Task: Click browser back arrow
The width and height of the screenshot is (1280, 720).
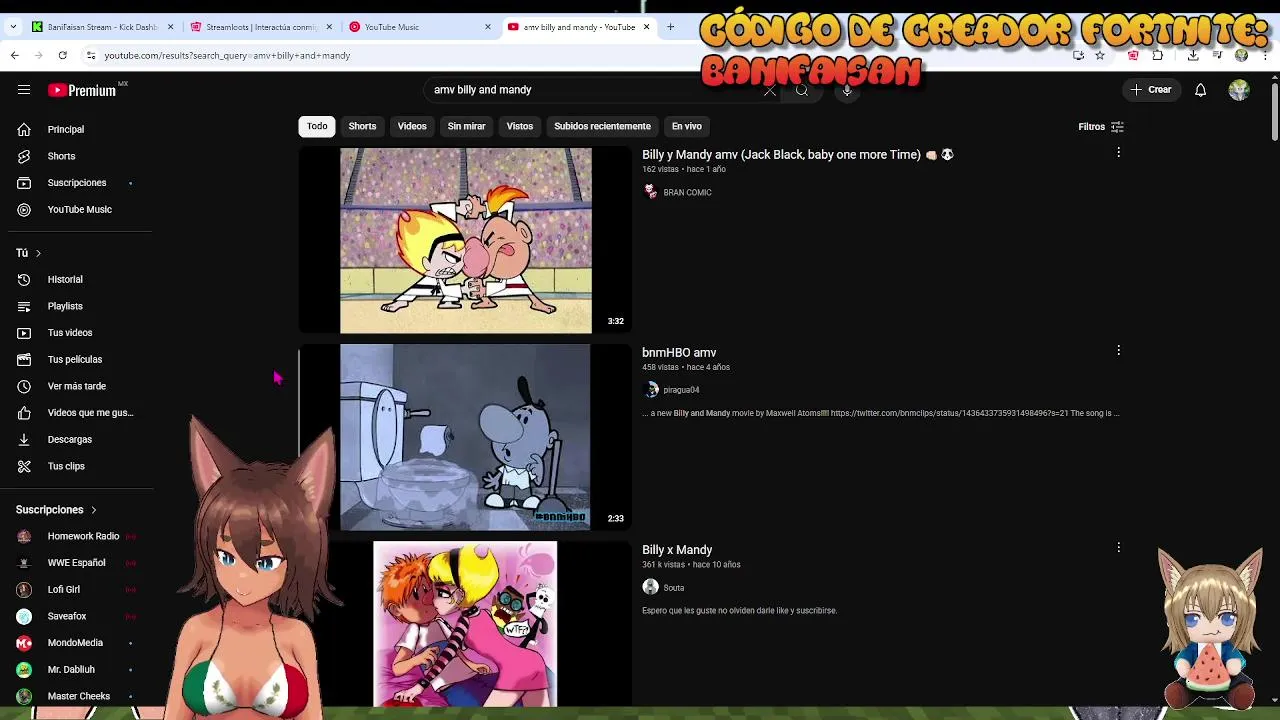Action: point(14,55)
